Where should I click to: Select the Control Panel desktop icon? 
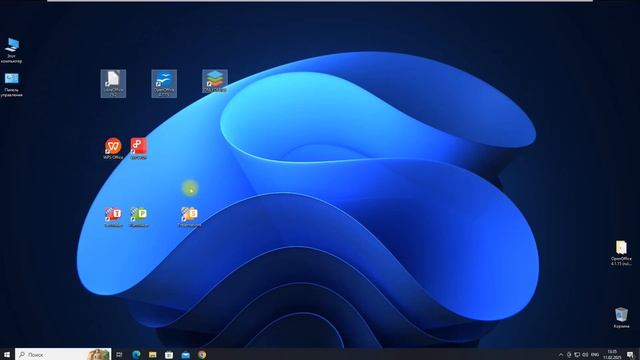click(11, 85)
